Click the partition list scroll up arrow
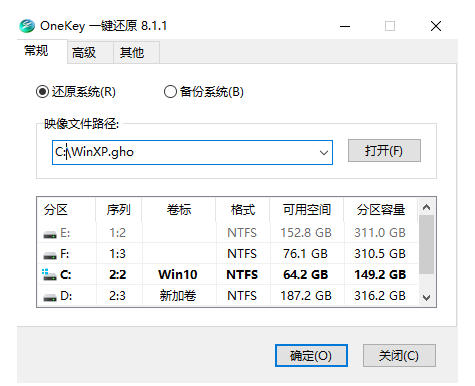Image resolution: width=475 pixels, height=386 pixels. pos(426,207)
